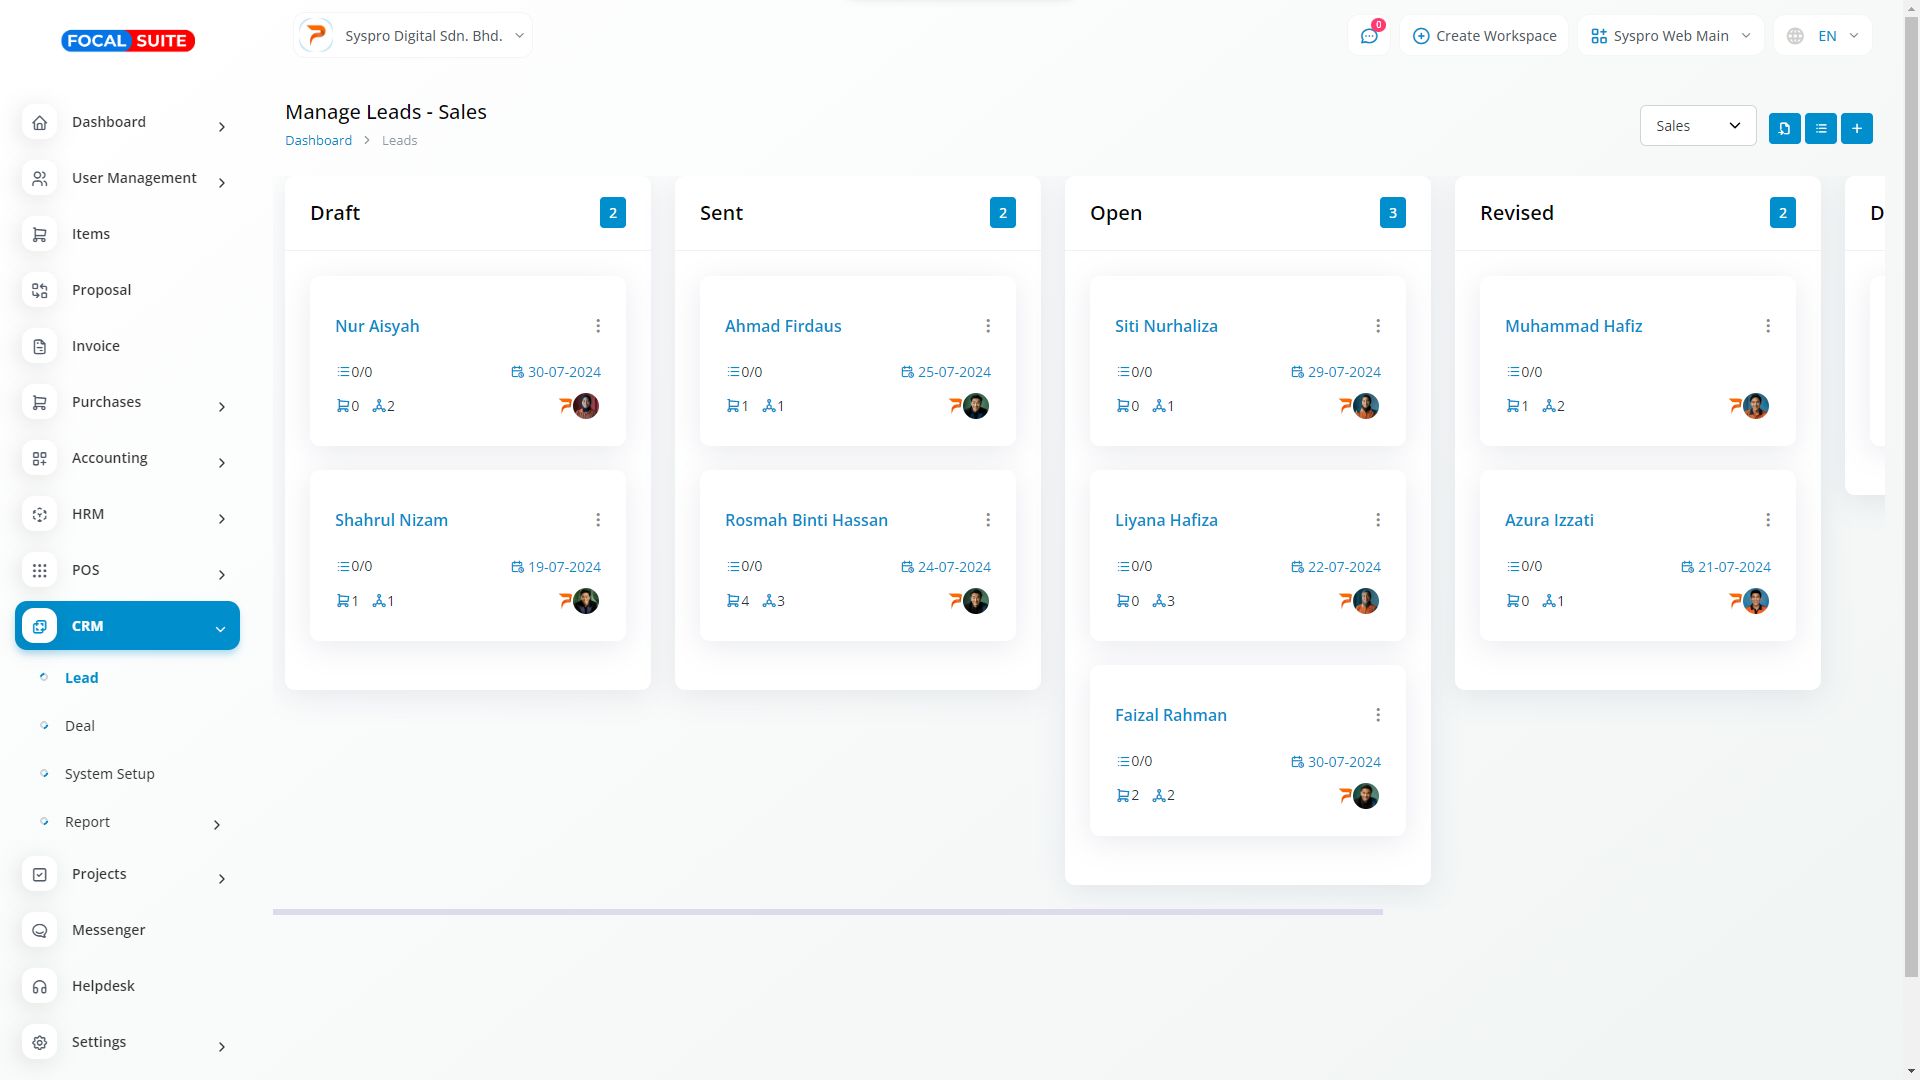Open the chat messages icon

1368,36
